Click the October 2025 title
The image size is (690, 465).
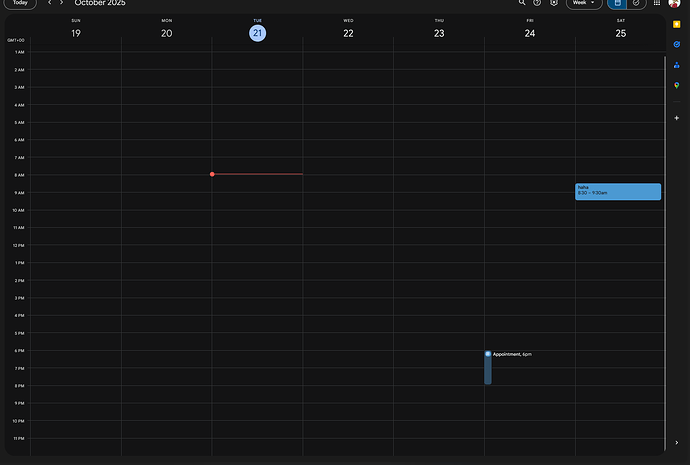click(x=100, y=3)
